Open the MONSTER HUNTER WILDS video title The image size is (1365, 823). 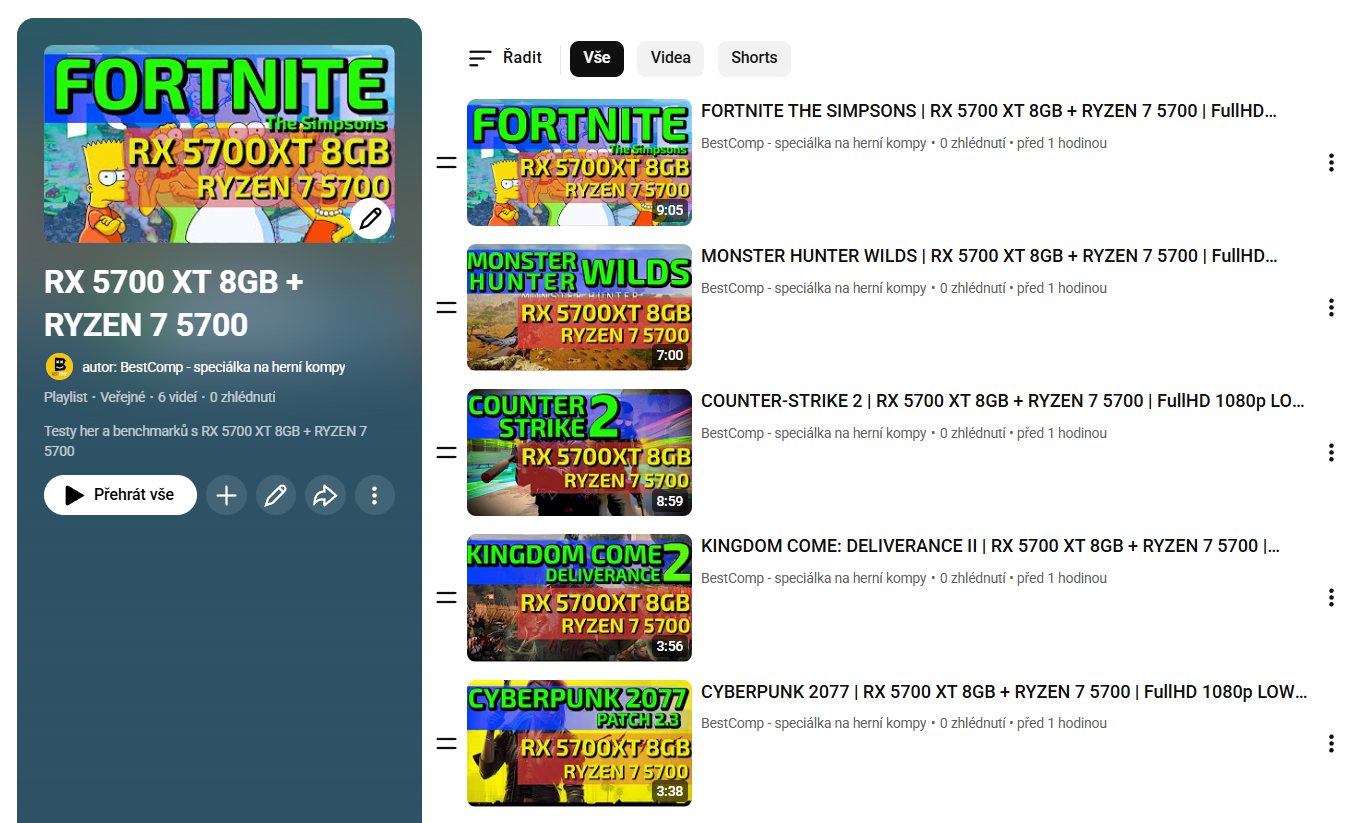(x=989, y=256)
